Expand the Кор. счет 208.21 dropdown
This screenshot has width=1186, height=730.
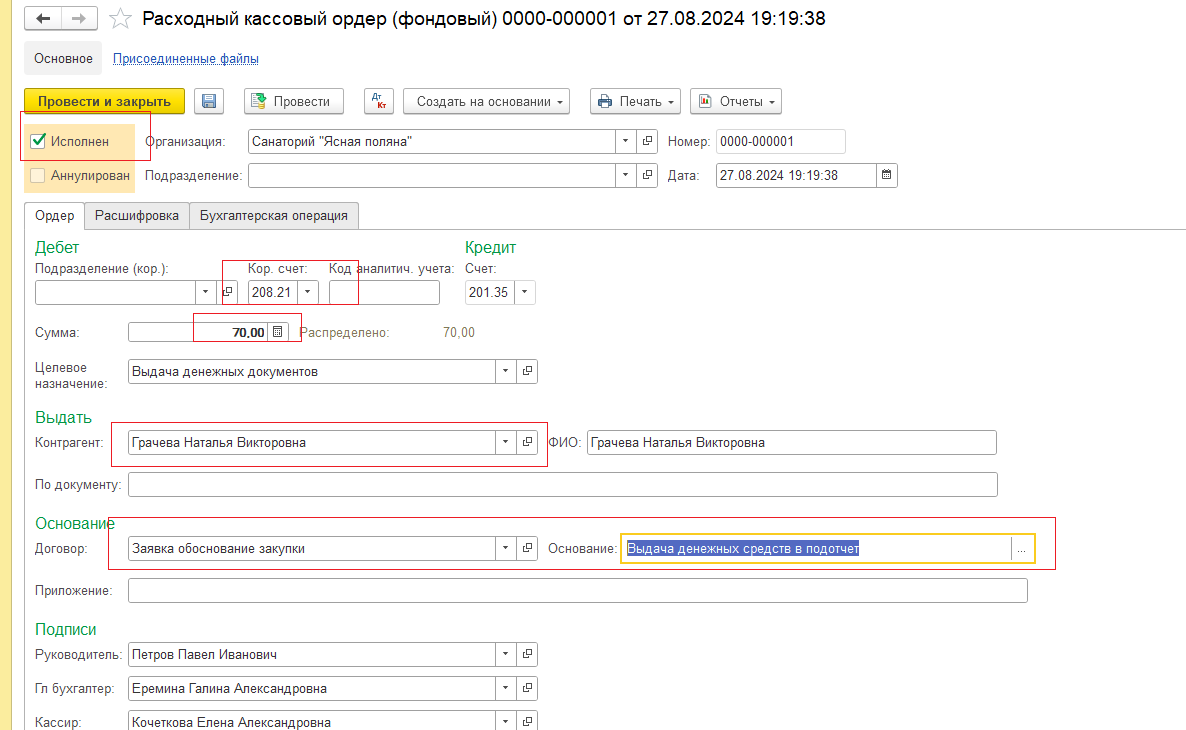308,292
